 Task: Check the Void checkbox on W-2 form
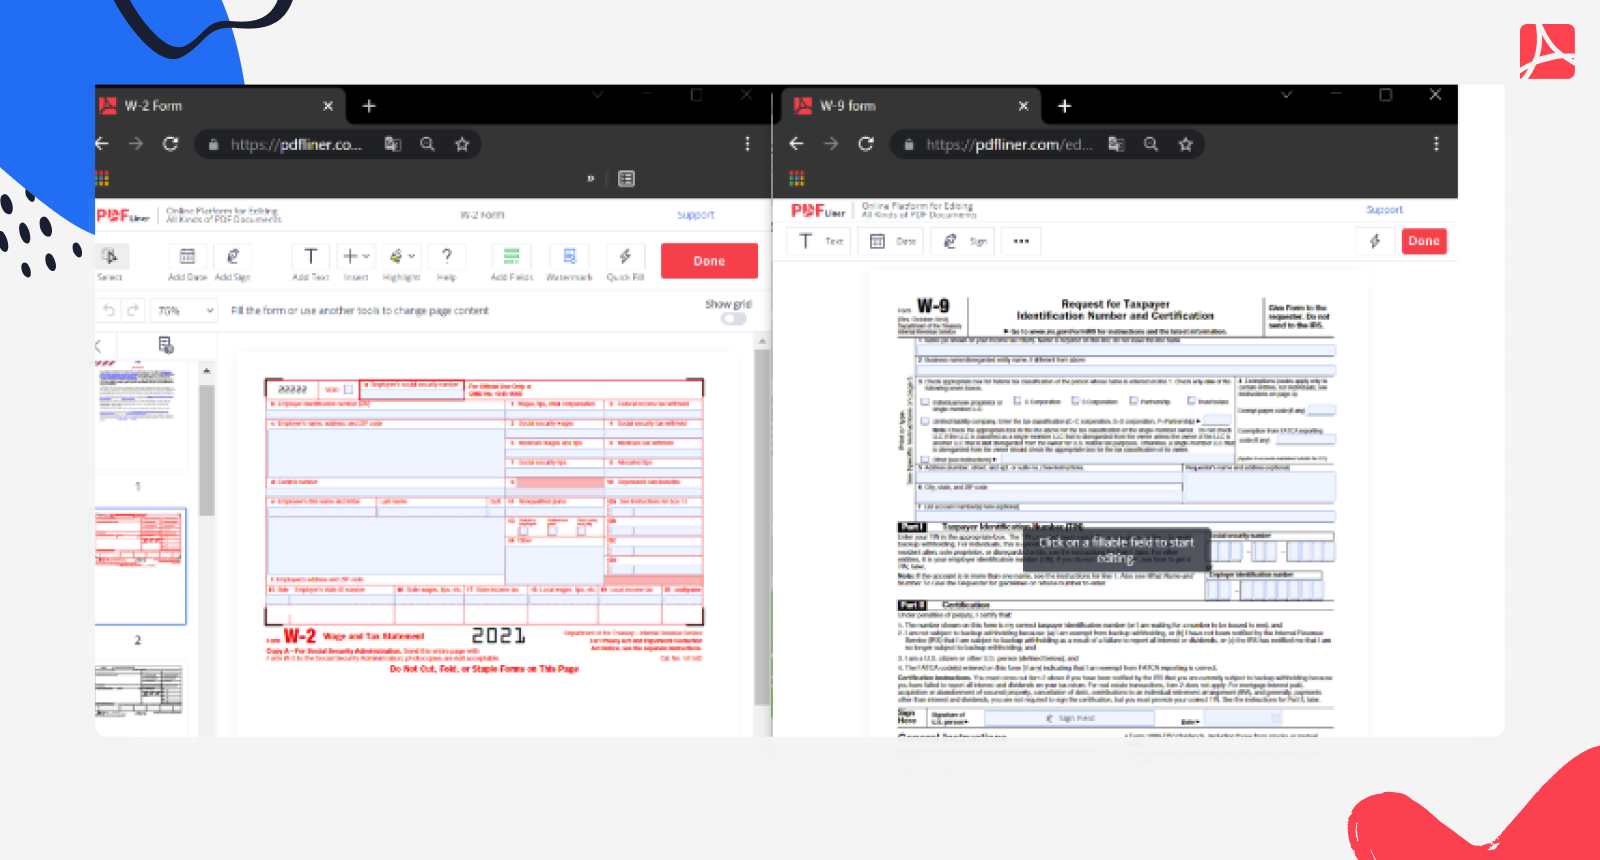(348, 389)
